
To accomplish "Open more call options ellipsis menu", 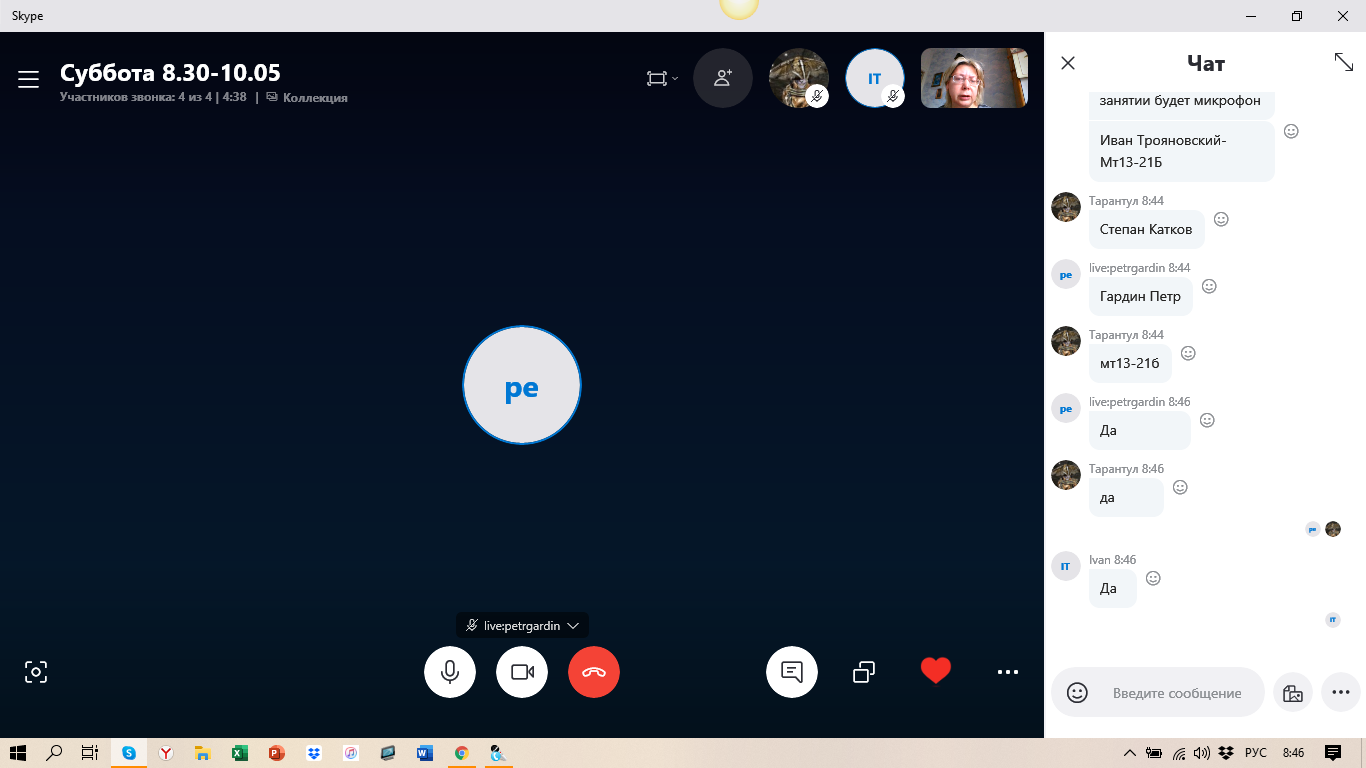I will 1008,672.
